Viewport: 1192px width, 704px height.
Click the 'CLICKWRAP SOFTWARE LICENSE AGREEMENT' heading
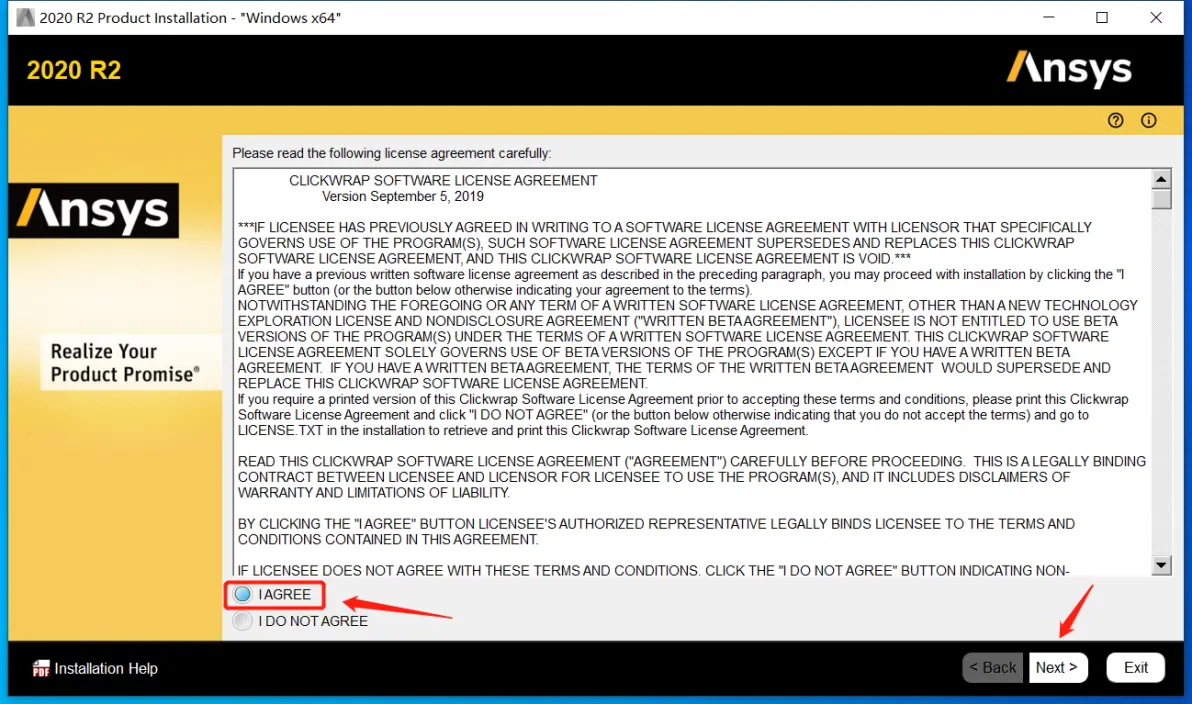[x=443, y=180]
